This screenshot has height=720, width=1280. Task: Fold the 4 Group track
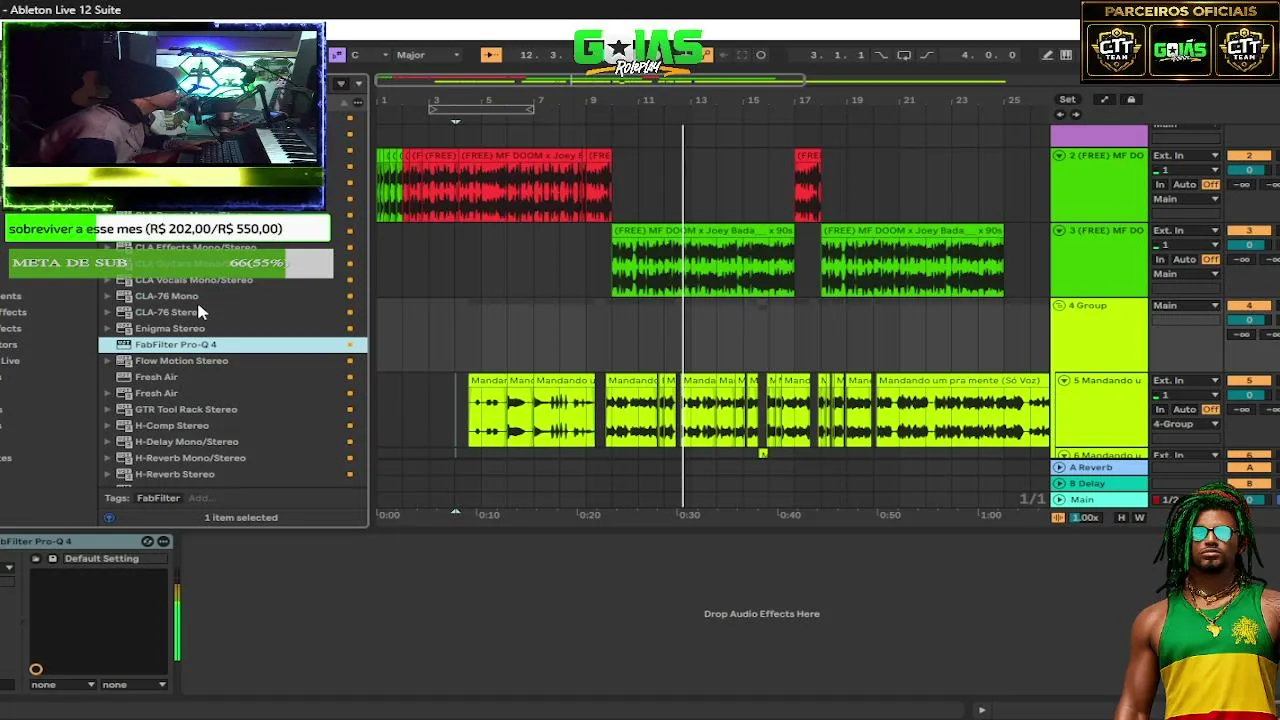1059,306
